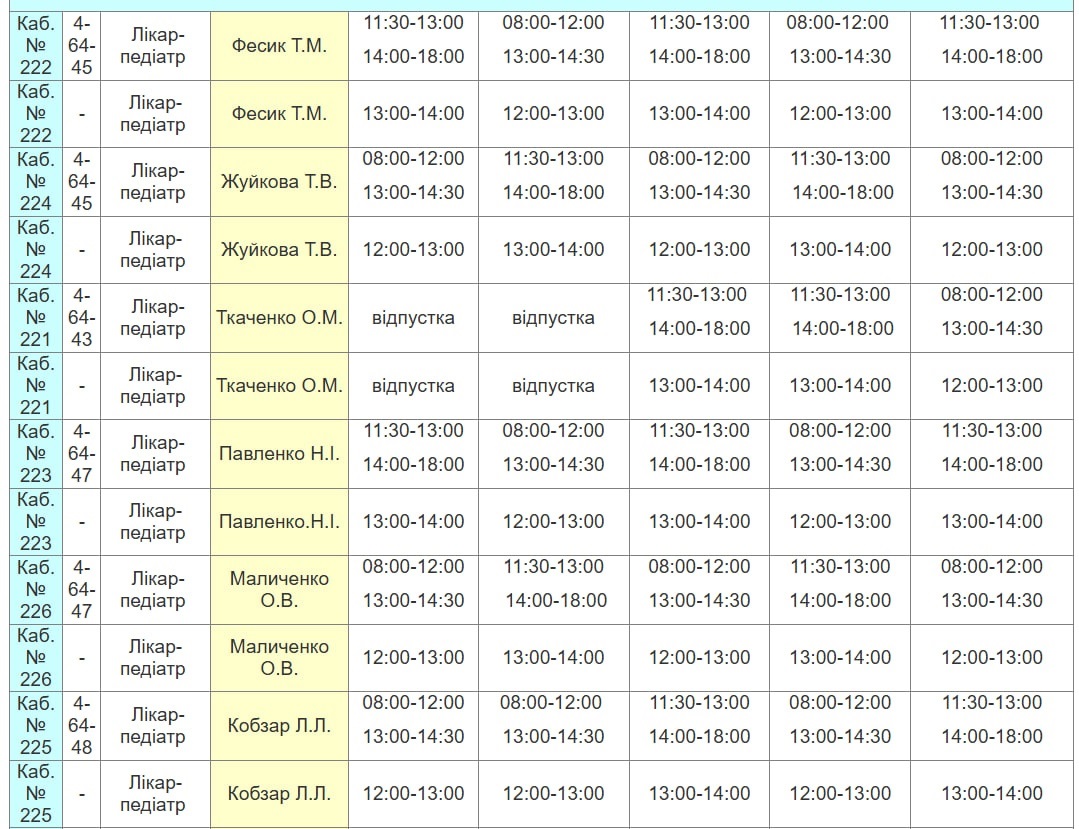
Task: Click 'Ткаченко О.М.' in the row with phone 4-64-43
Action: click(279, 318)
